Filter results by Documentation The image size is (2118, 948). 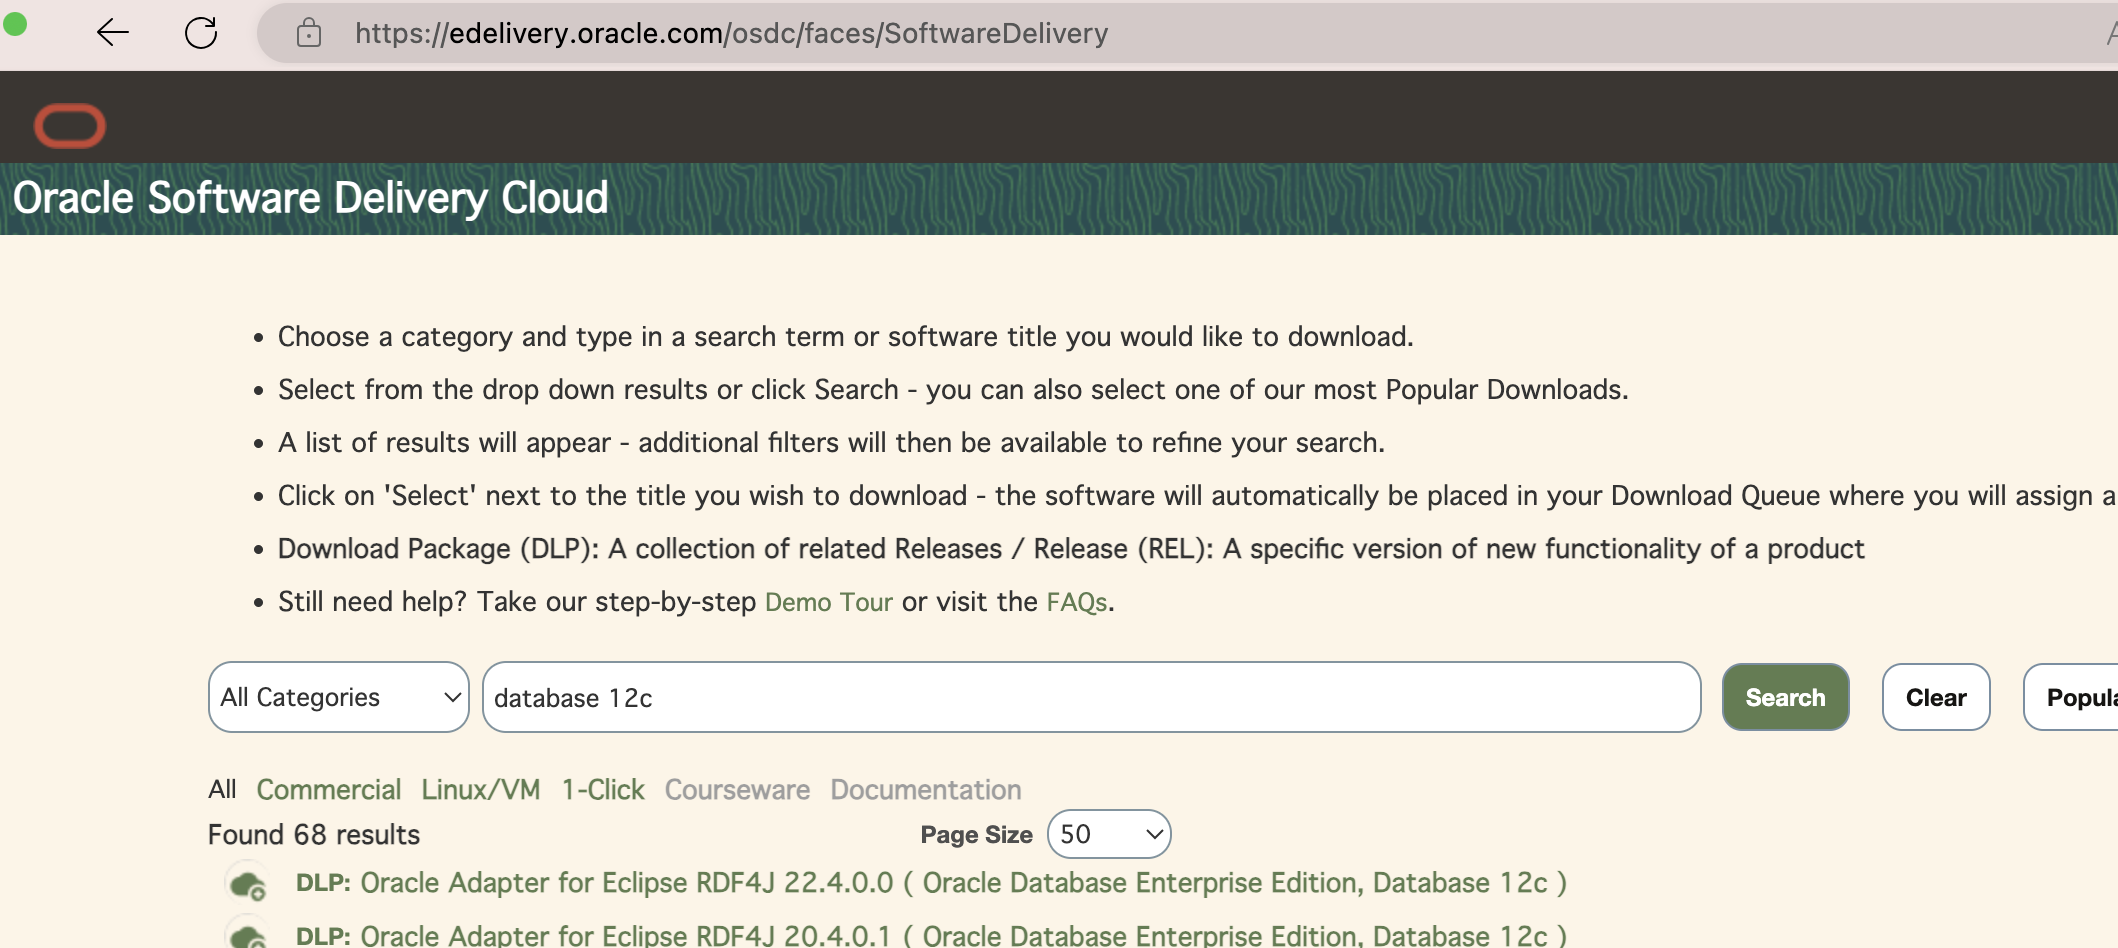[x=926, y=790]
